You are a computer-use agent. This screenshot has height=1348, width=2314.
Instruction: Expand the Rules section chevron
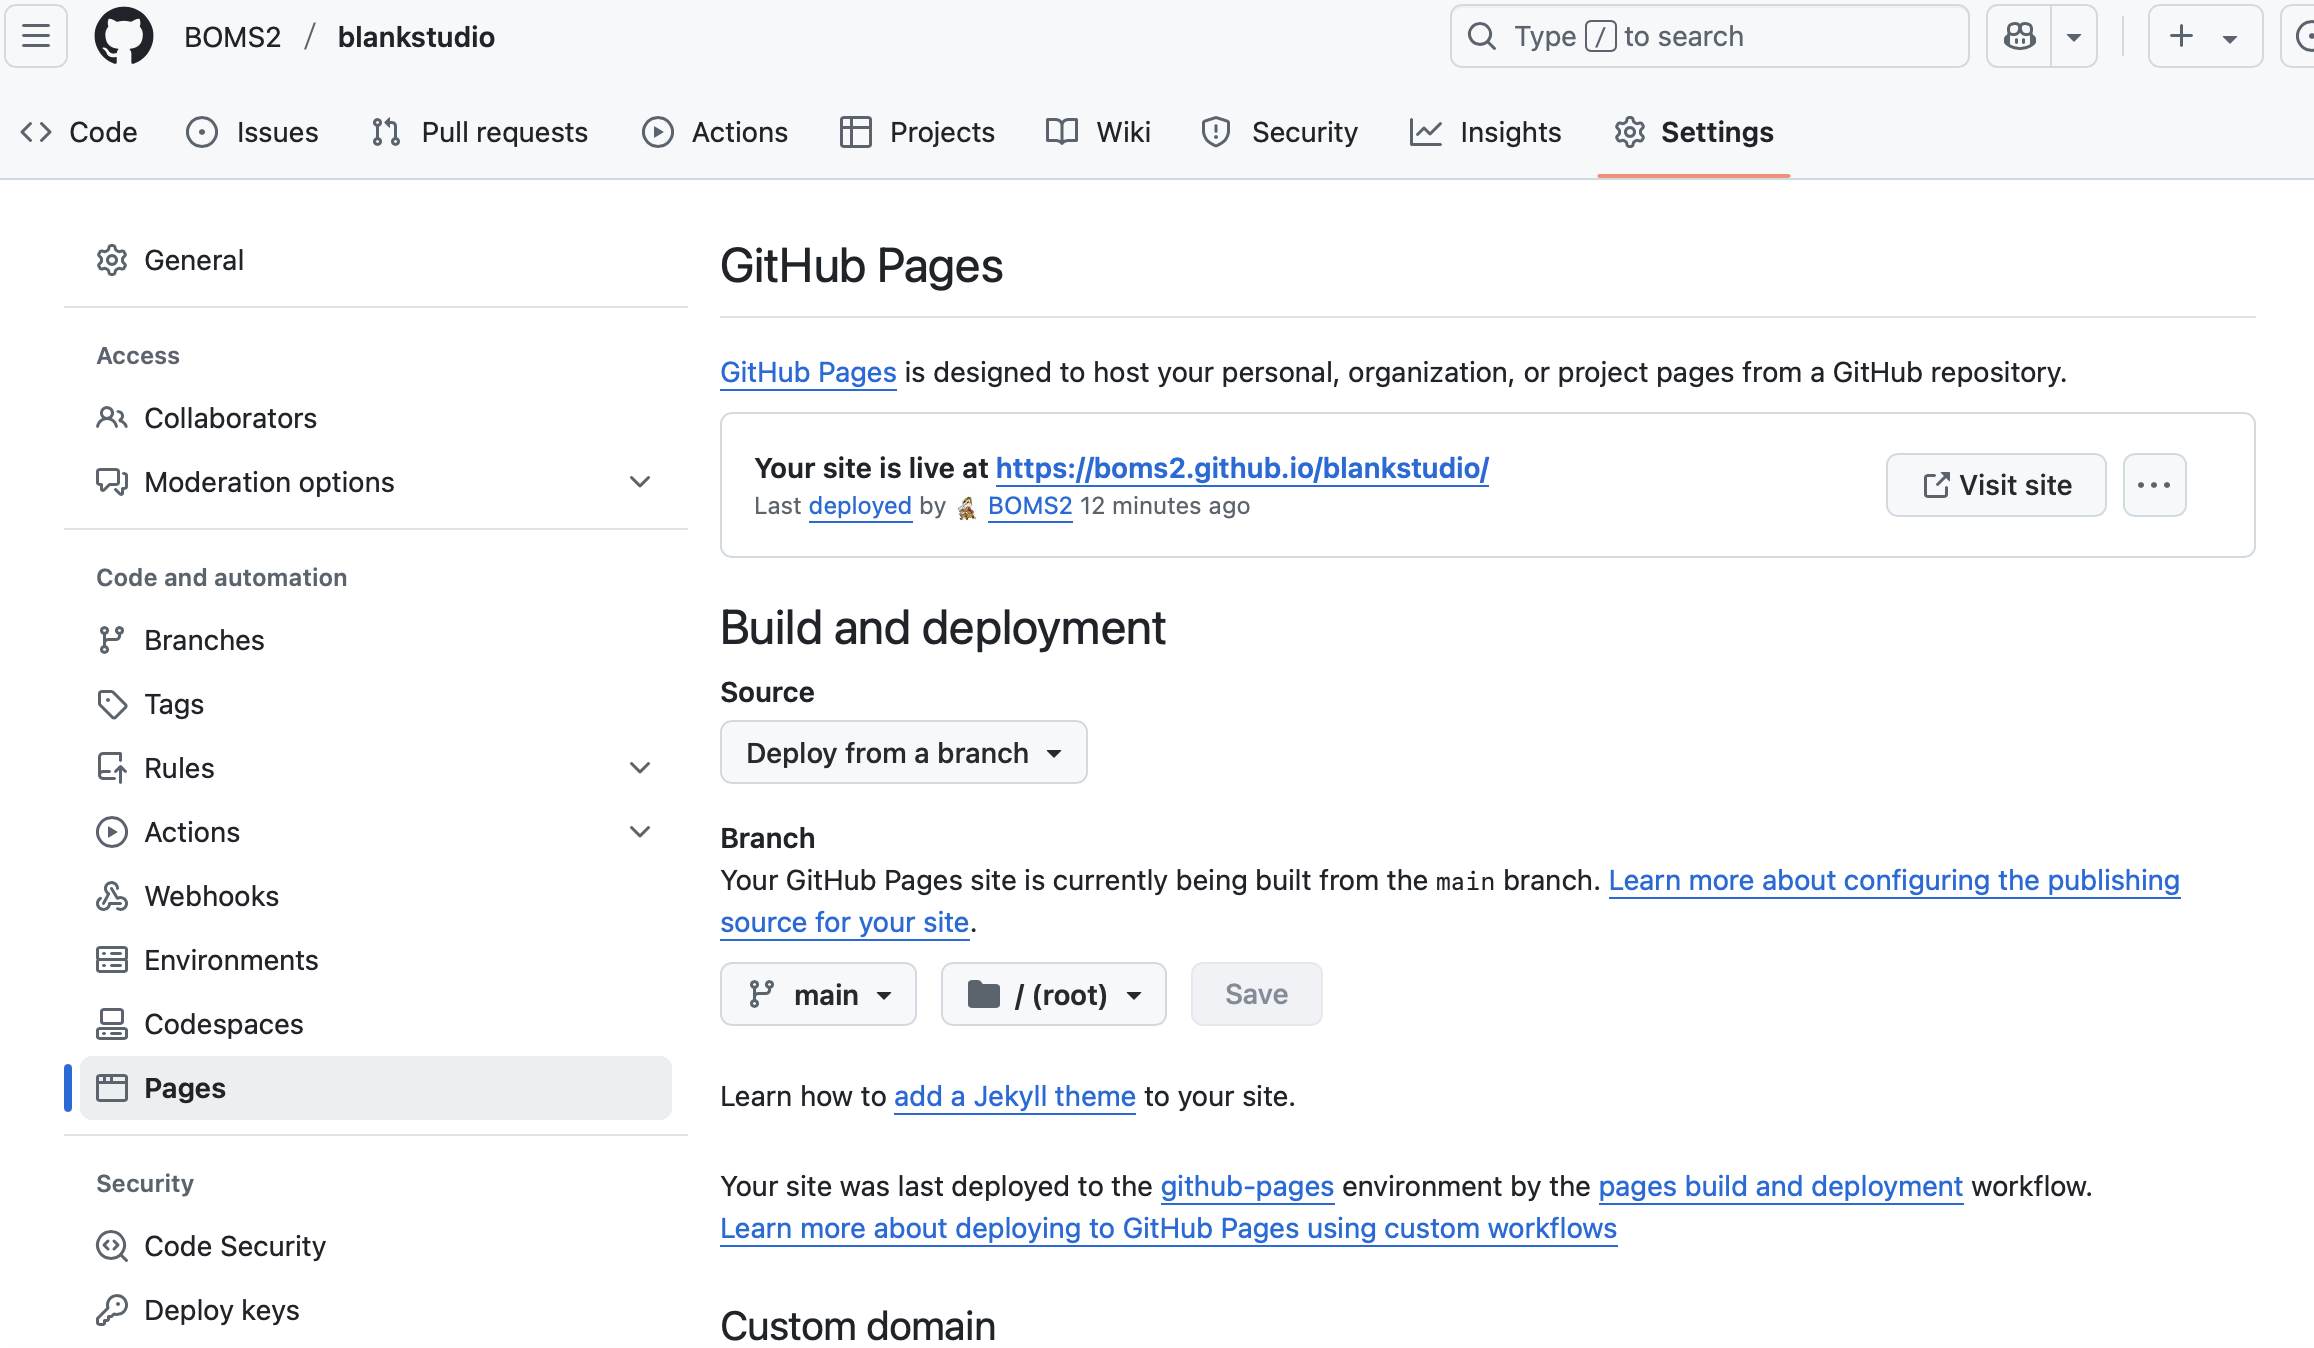coord(640,768)
